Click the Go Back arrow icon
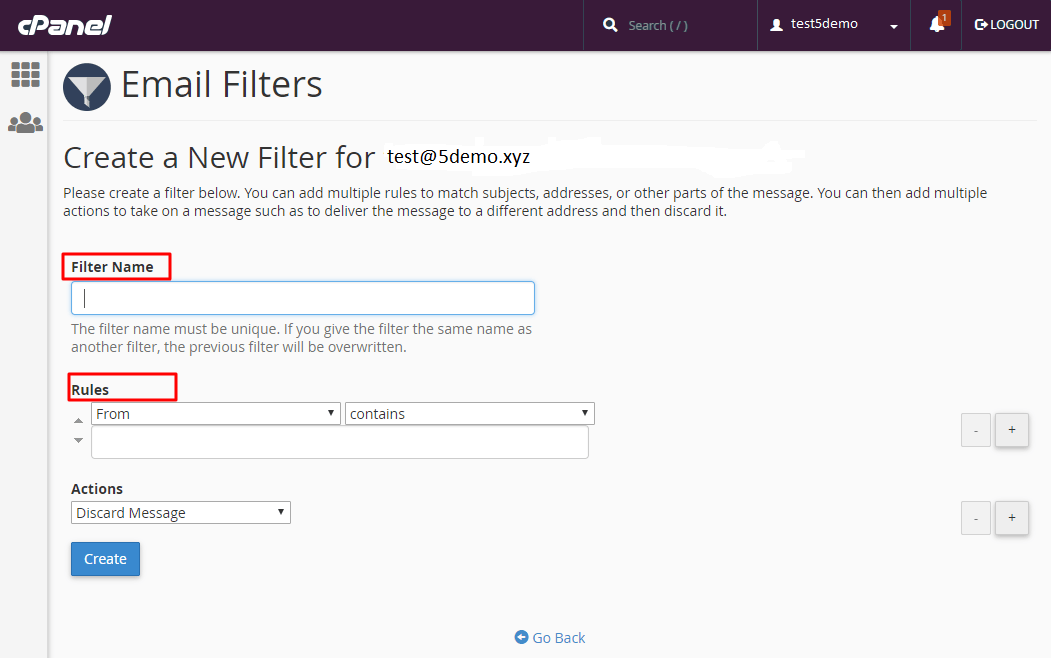1051x658 pixels. pos(520,637)
